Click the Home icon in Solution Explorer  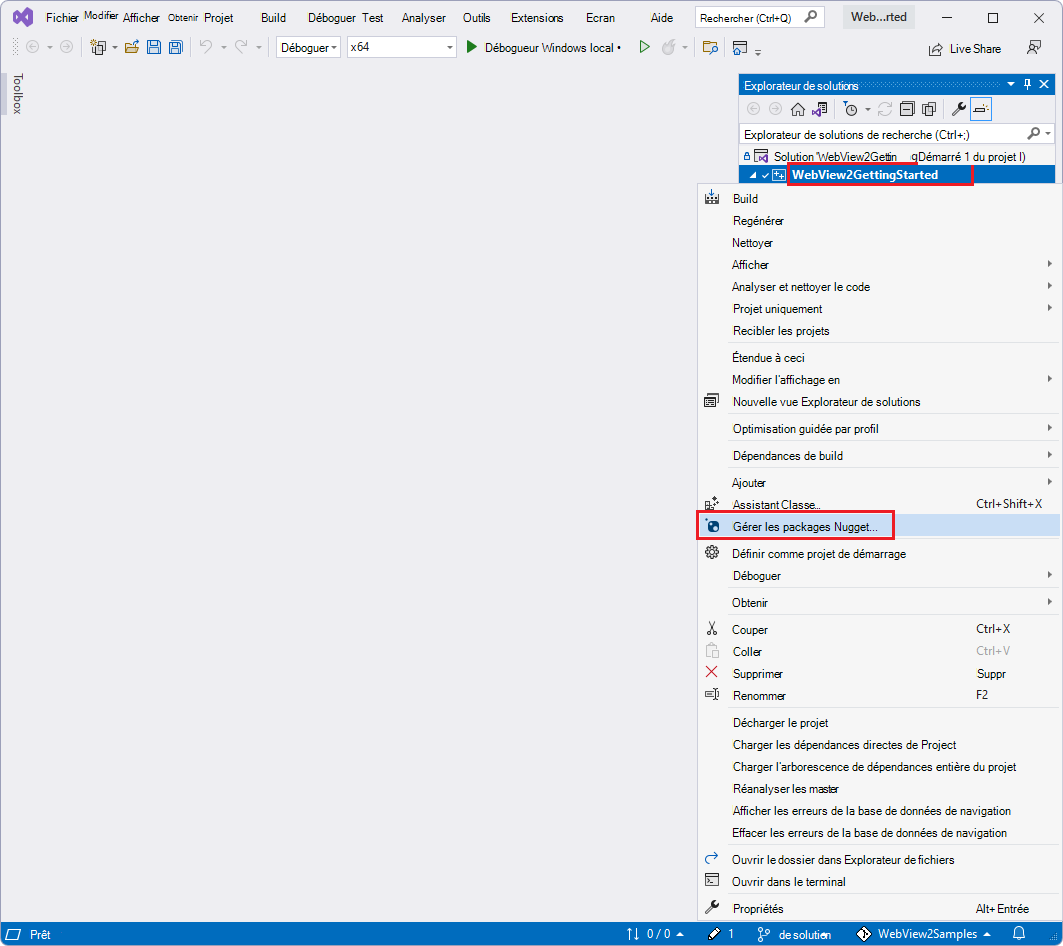pyautogui.click(x=798, y=109)
